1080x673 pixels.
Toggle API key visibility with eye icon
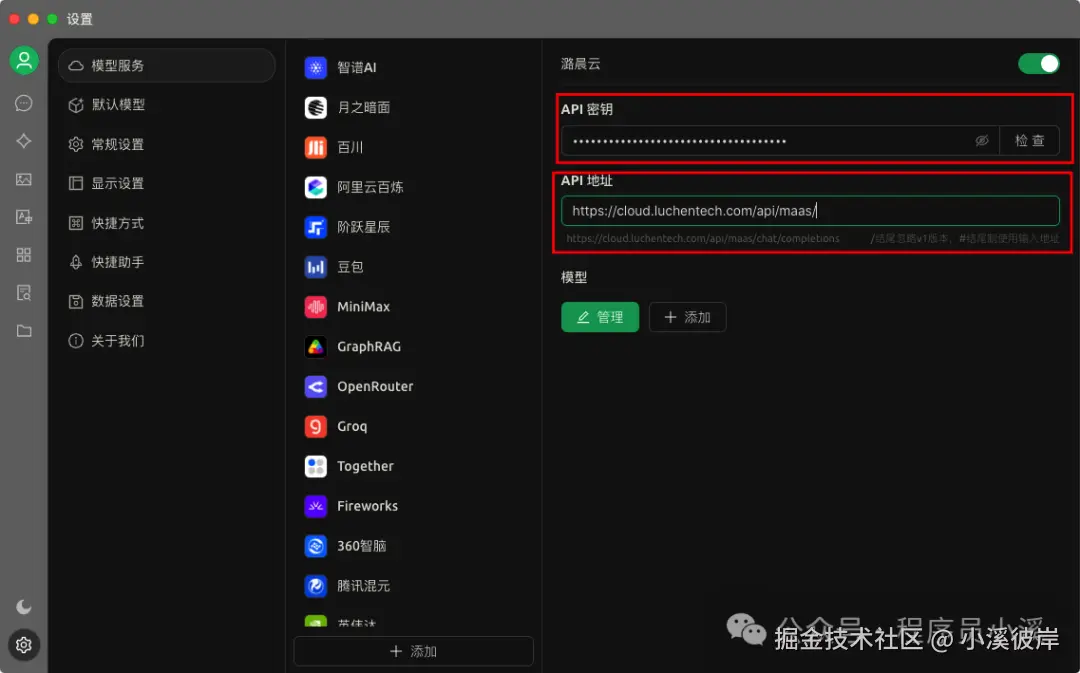981,141
